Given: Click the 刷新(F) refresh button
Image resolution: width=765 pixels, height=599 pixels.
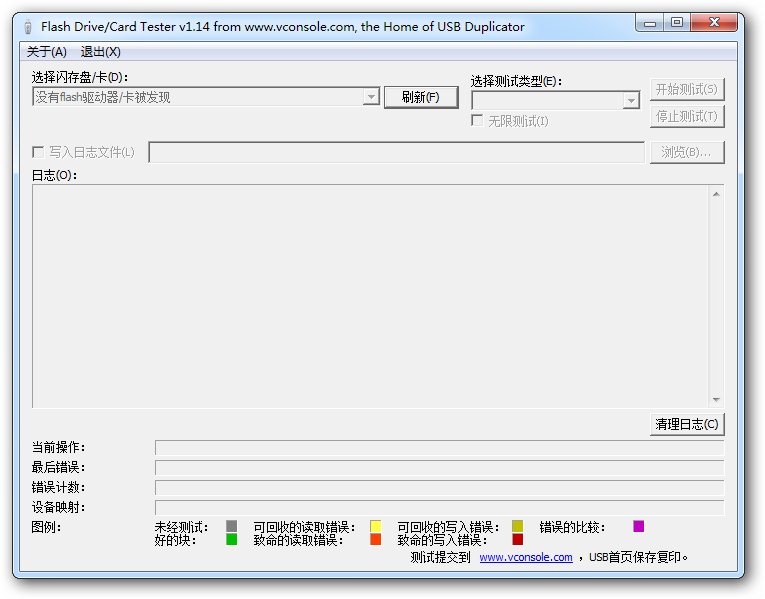Looking at the screenshot, I should 421,97.
